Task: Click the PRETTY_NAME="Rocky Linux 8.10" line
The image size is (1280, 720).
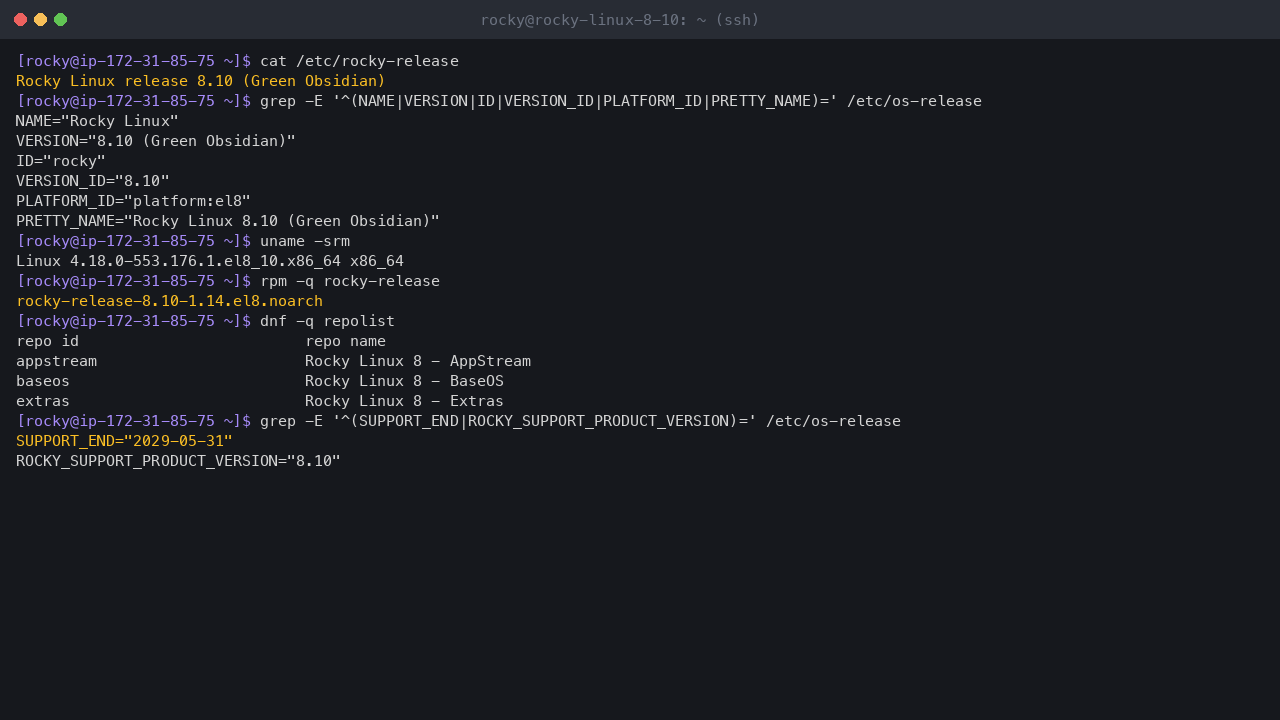Action: click(228, 221)
